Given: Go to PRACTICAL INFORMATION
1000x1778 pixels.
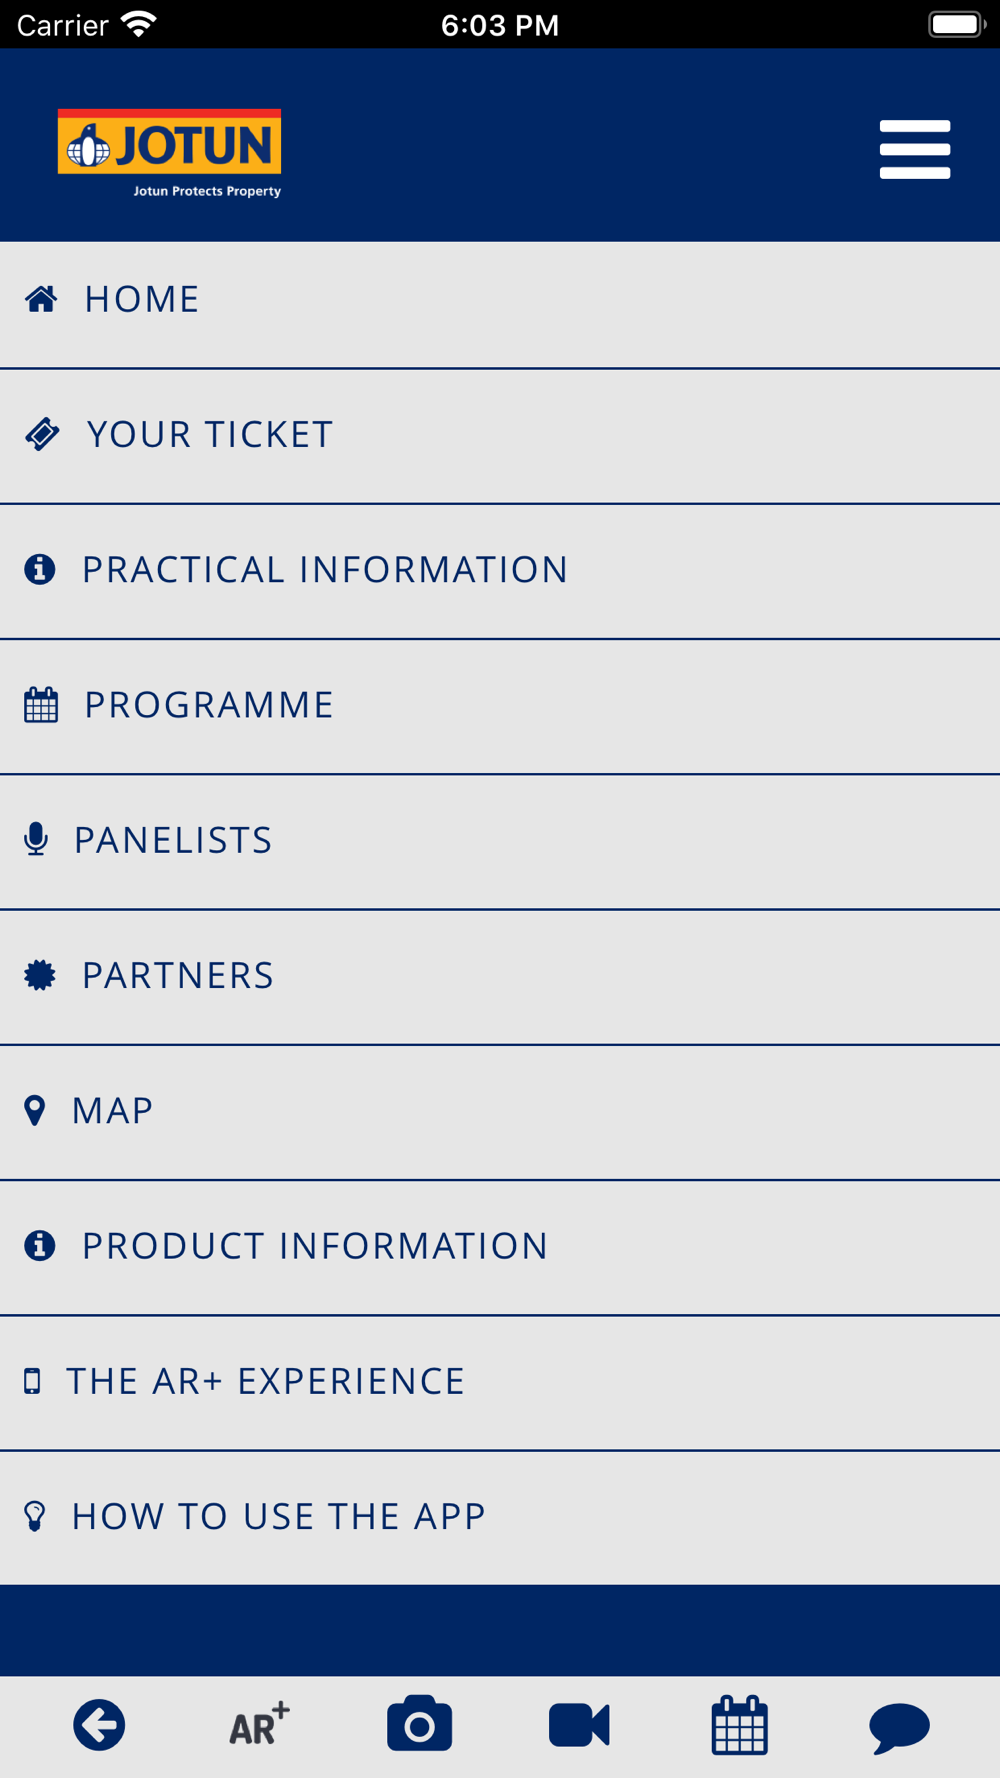Looking at the screenshot, I should click(x=500, y=571).
